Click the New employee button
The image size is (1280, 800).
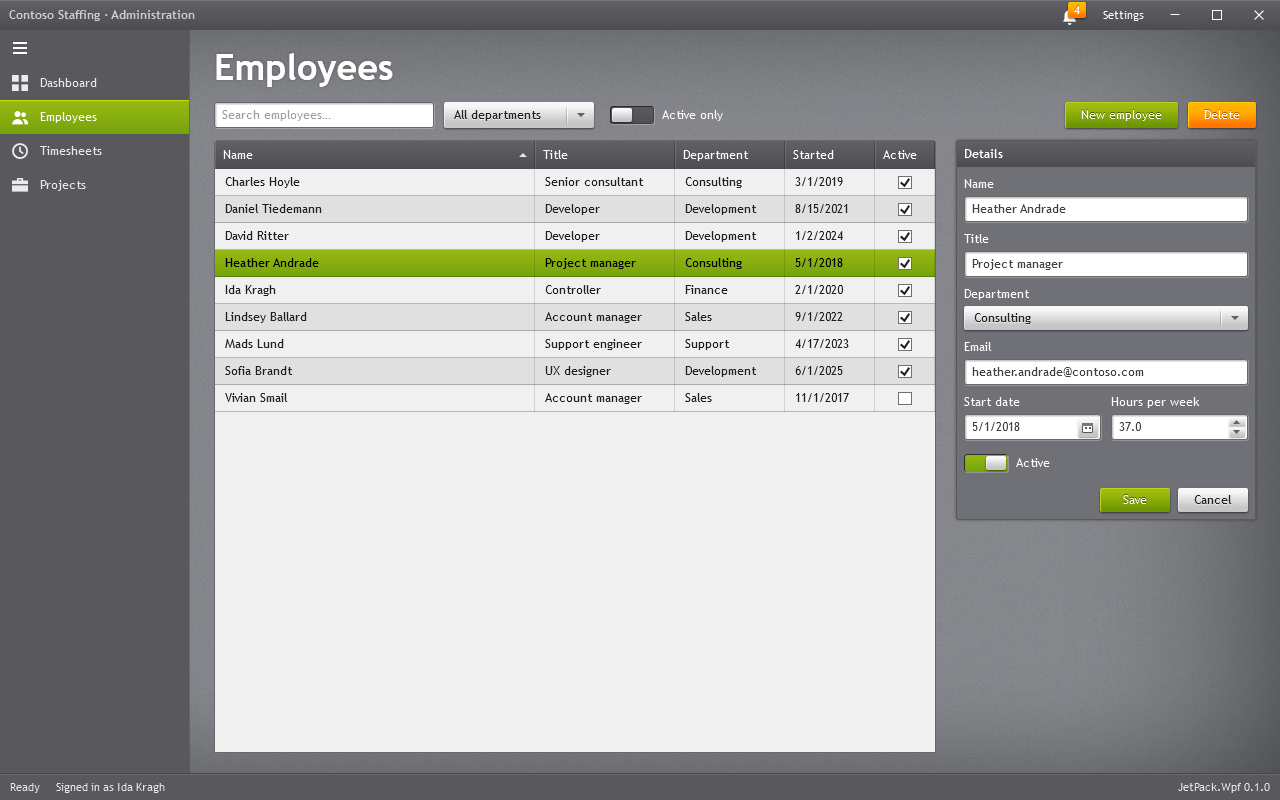point(1121,115)
